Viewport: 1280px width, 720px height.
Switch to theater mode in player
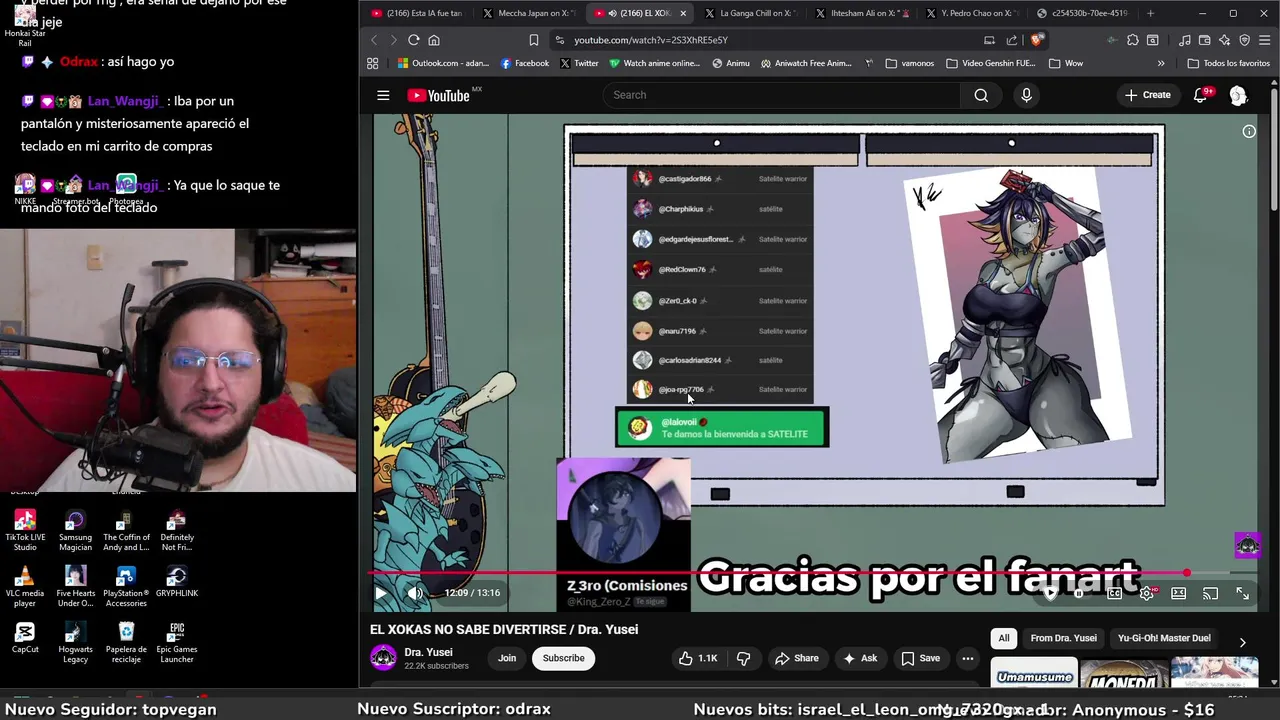click(1178, 593)
